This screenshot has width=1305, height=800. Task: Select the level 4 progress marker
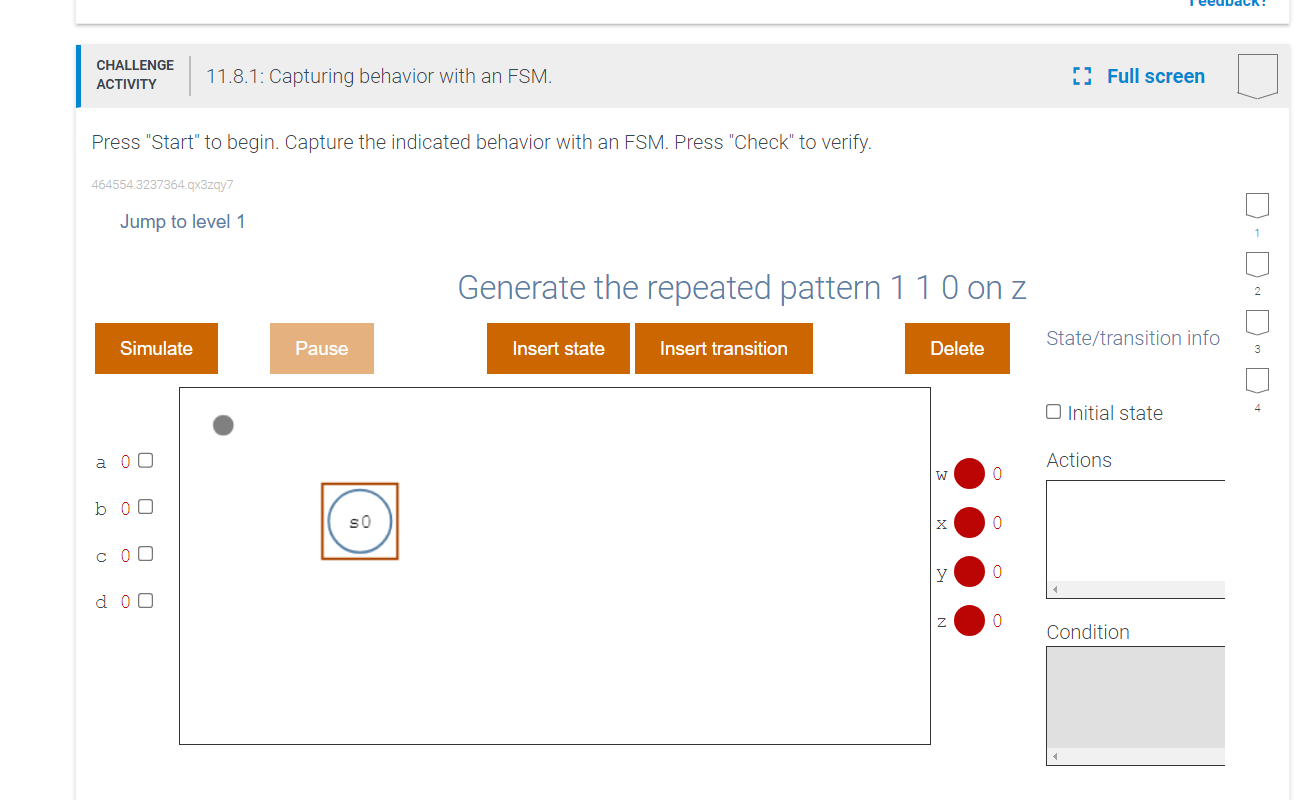pyautogui.click(x=1256, y=382)
